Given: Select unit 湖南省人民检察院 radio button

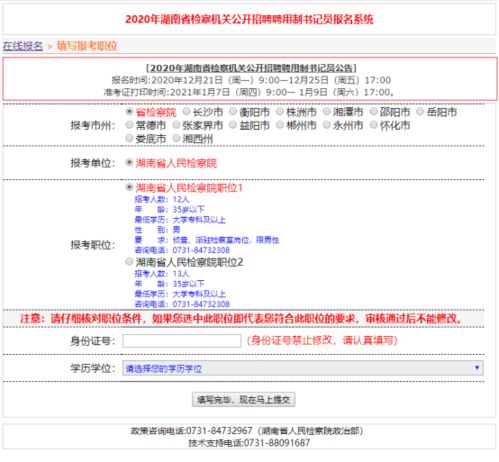Looking at the screenshot, I should 129,163.
